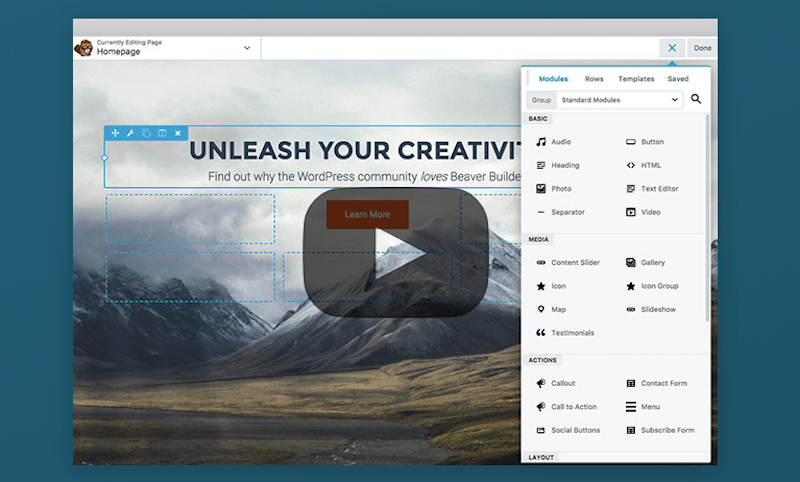Viewport: 800px width, 482px height.
Task: Open row settings with the wrench icon
Action: pos(130,133)
